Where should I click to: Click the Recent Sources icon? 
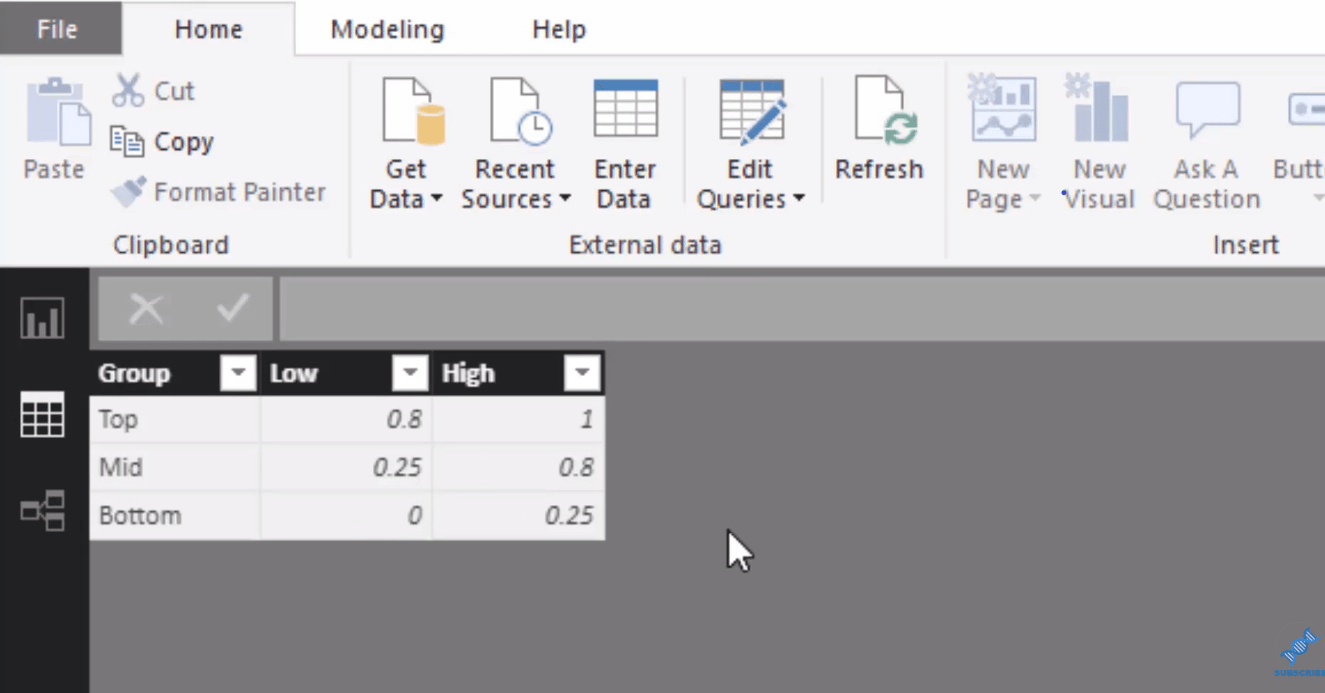tap(515, 113)
